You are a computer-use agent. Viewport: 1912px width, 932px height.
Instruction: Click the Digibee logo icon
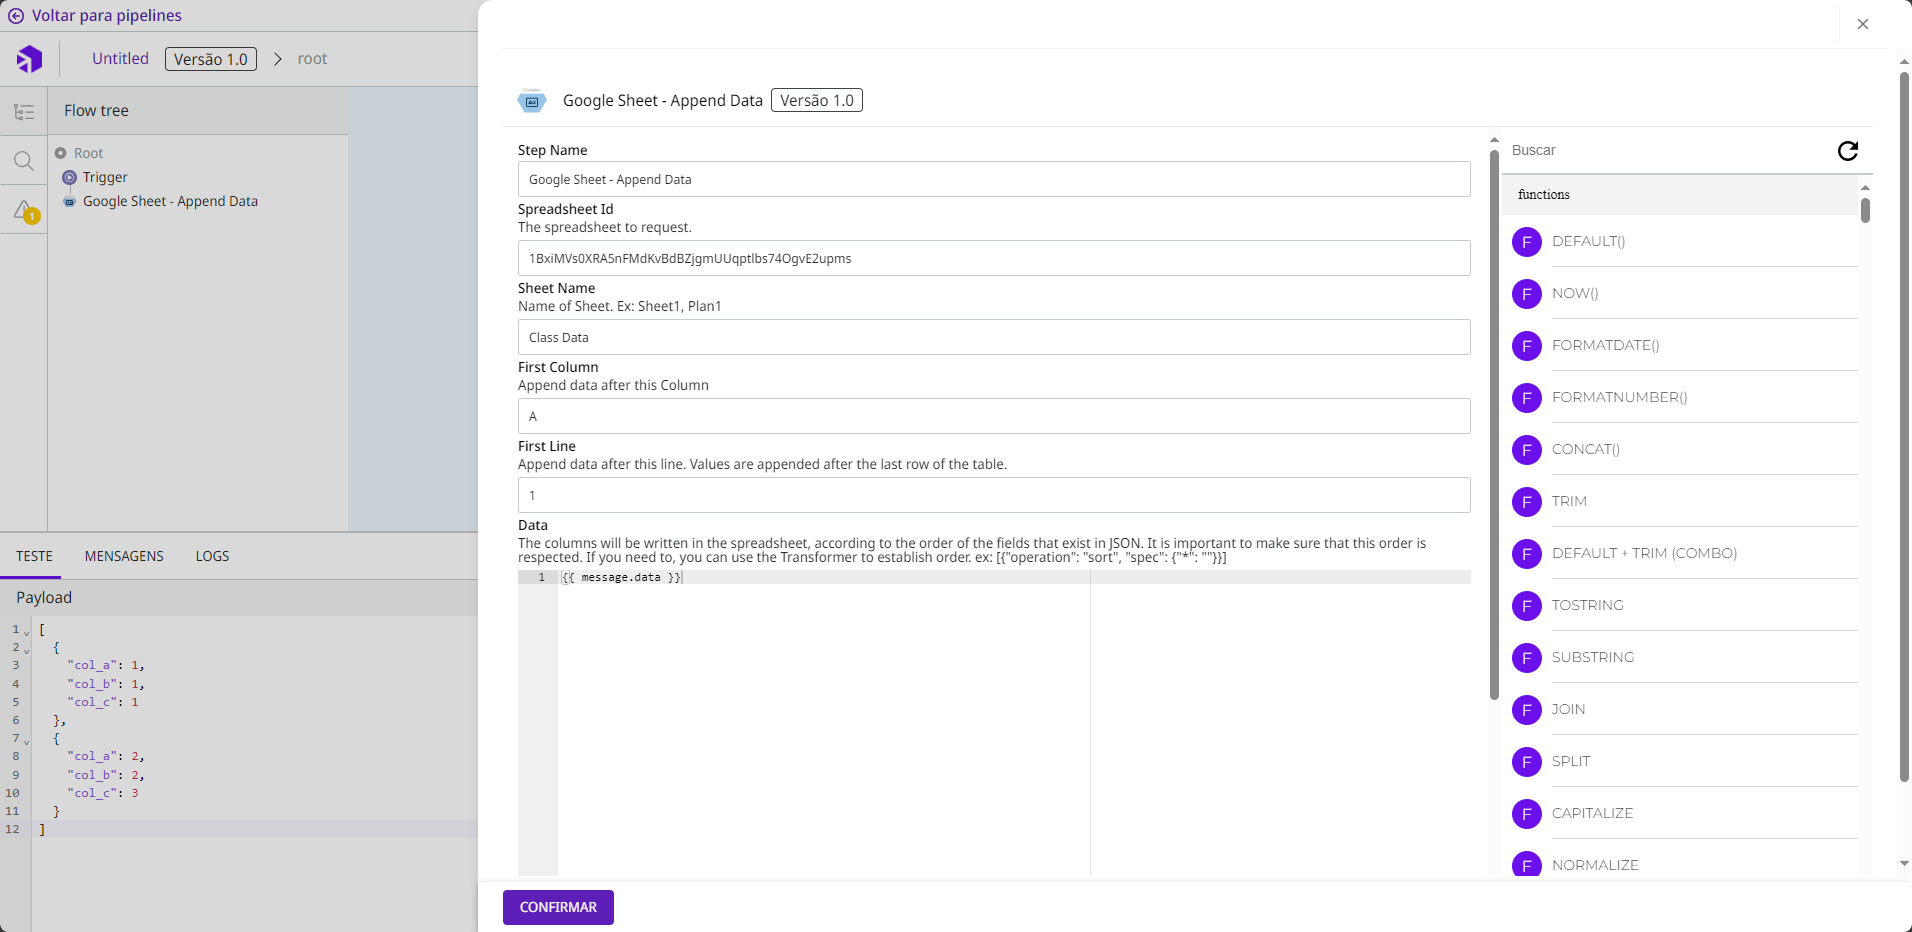point(30,59)
